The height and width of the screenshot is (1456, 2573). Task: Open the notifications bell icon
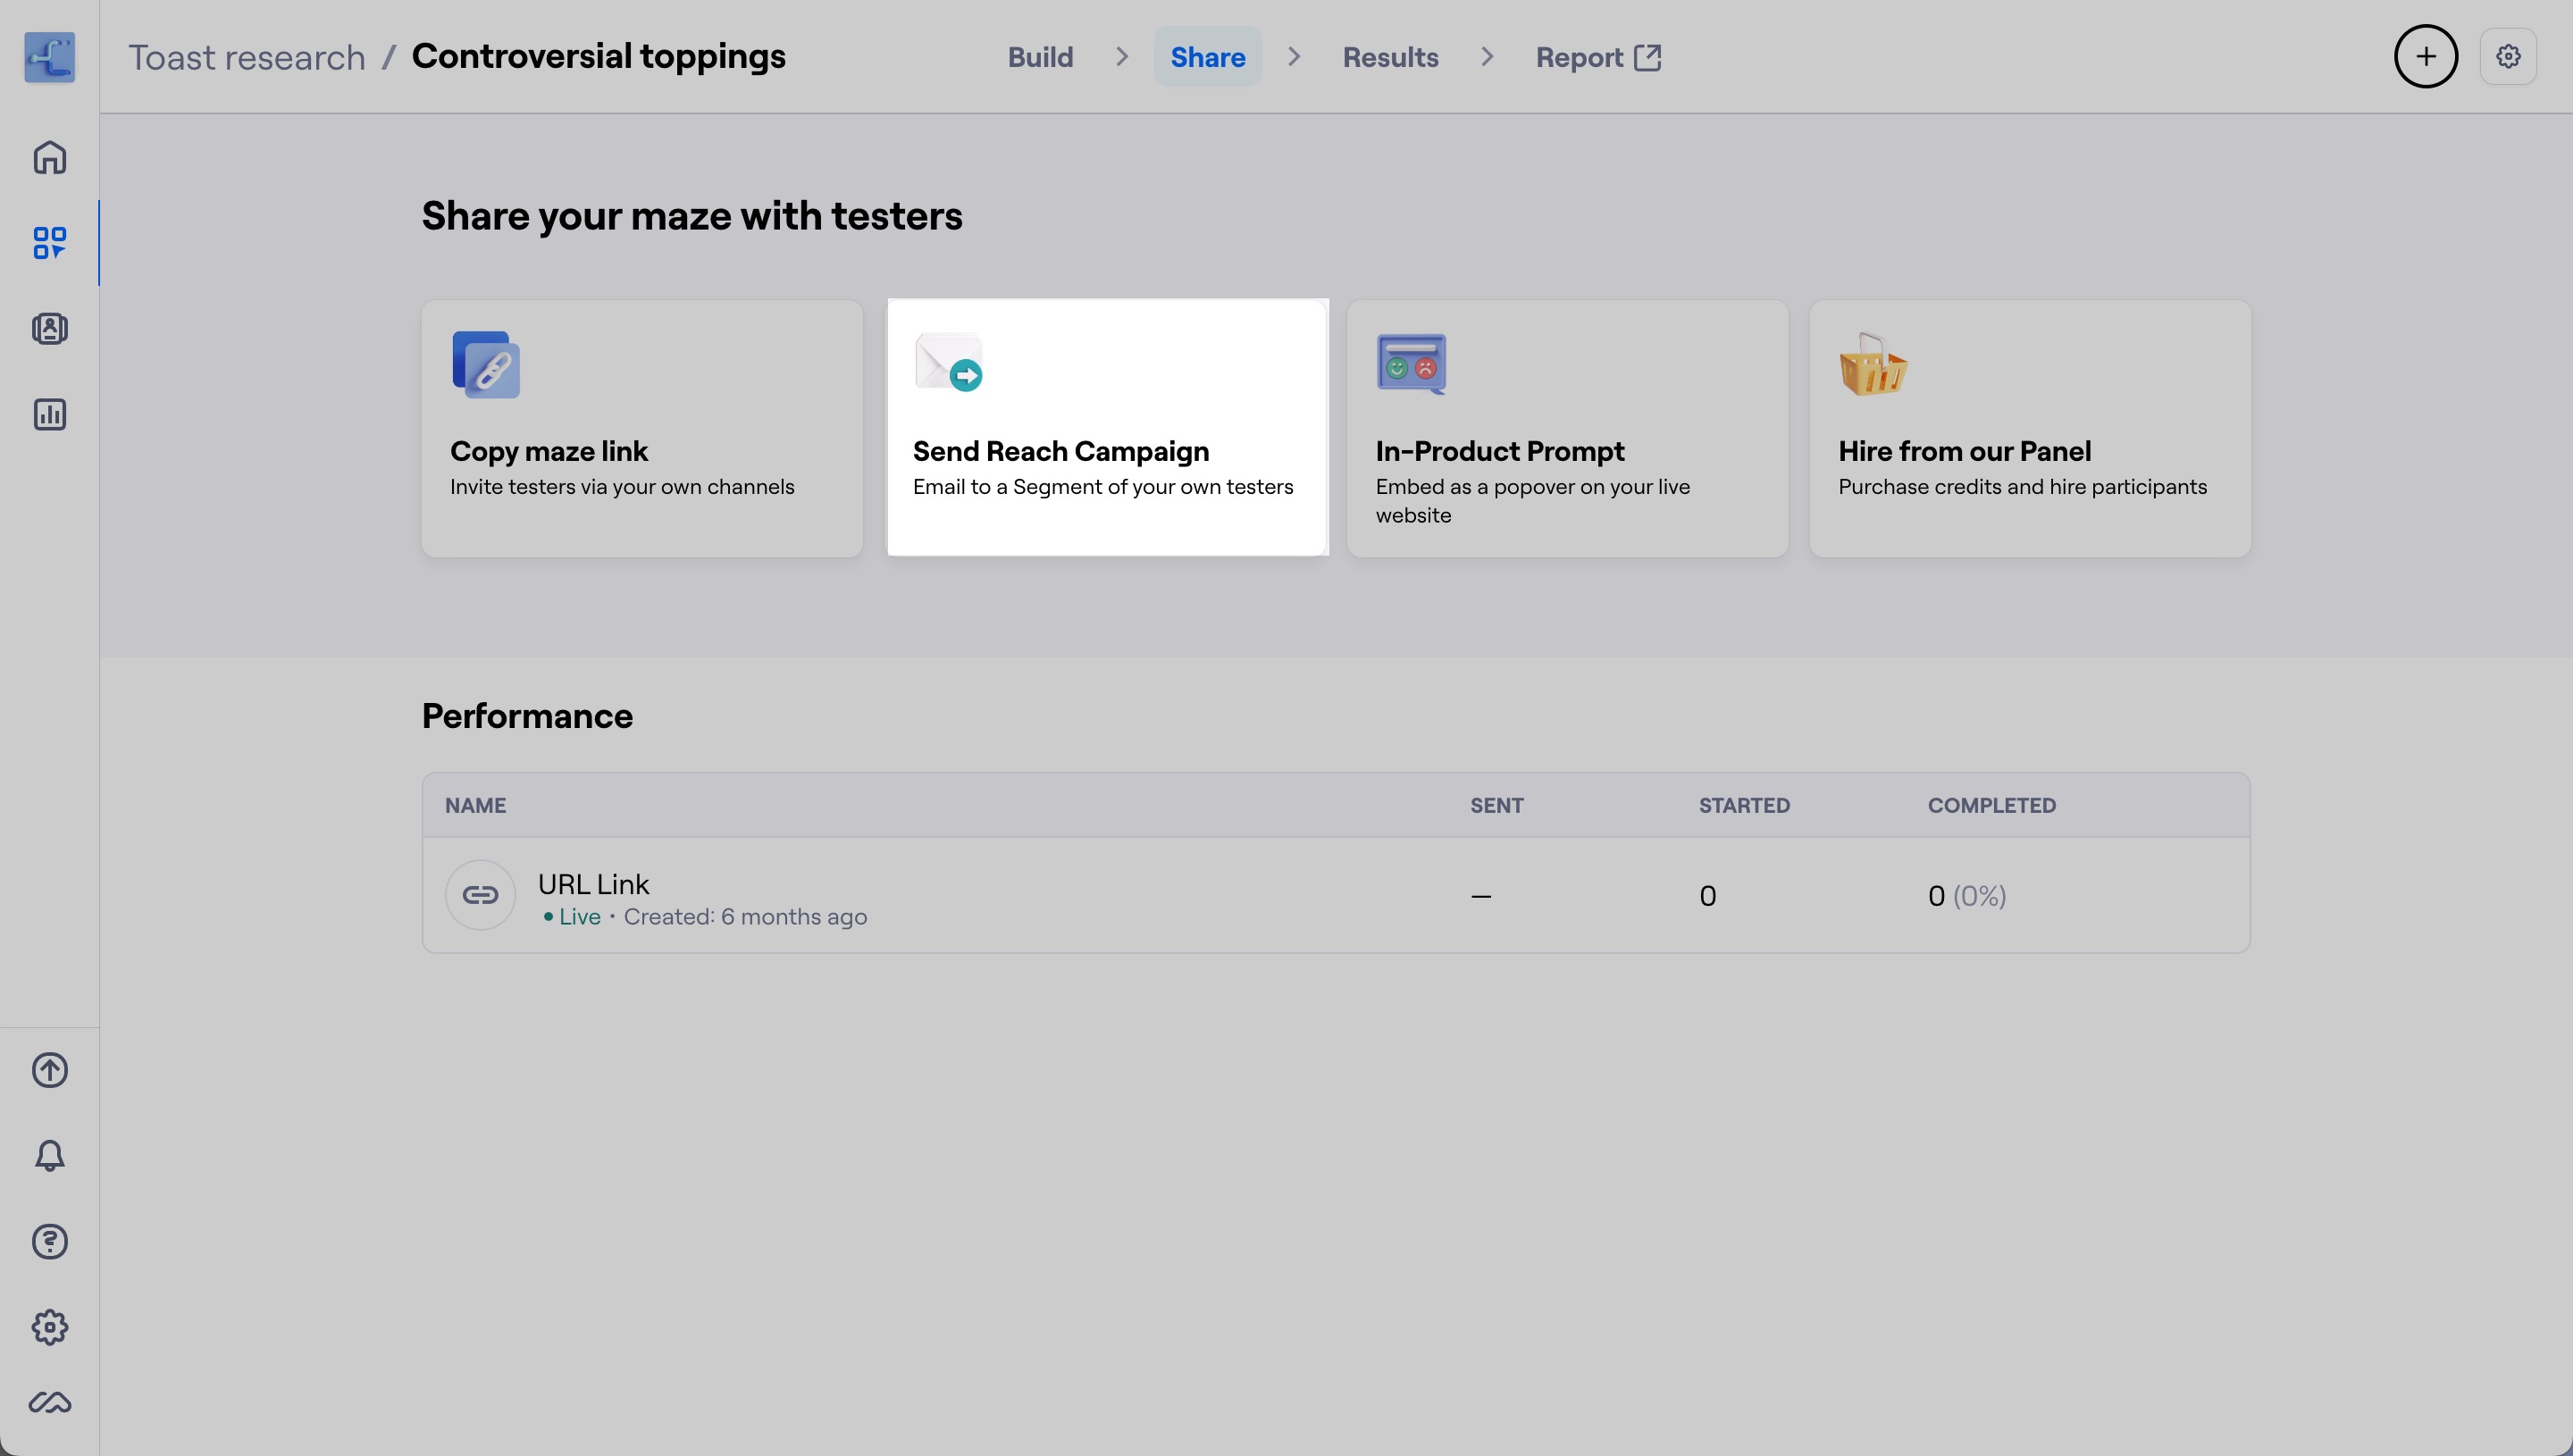(49, 1156)
